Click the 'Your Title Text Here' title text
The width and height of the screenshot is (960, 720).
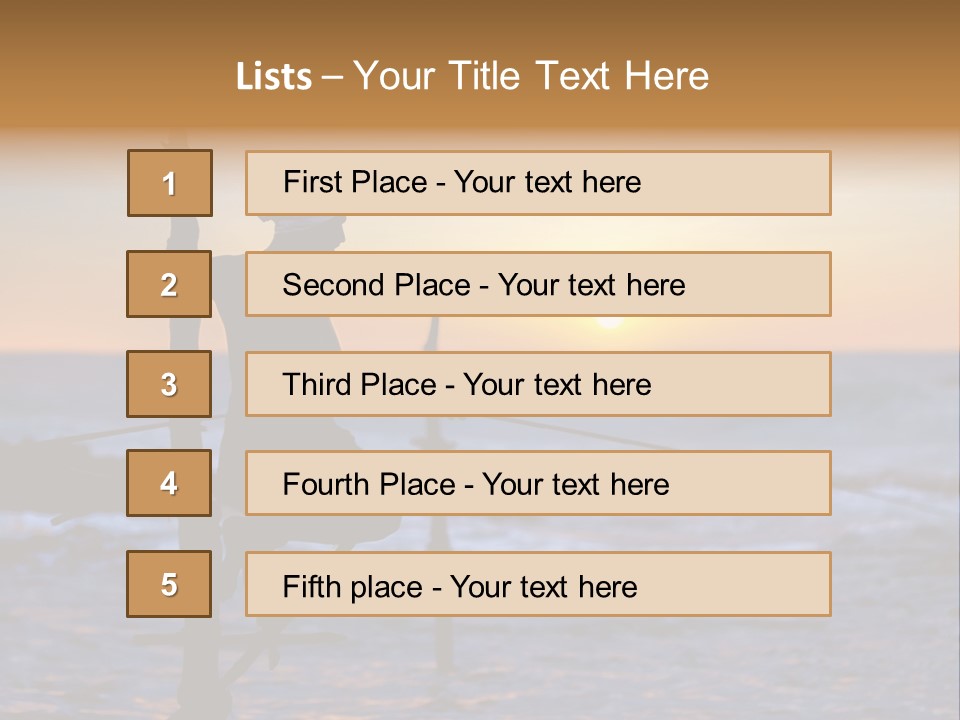pos(531,77)
